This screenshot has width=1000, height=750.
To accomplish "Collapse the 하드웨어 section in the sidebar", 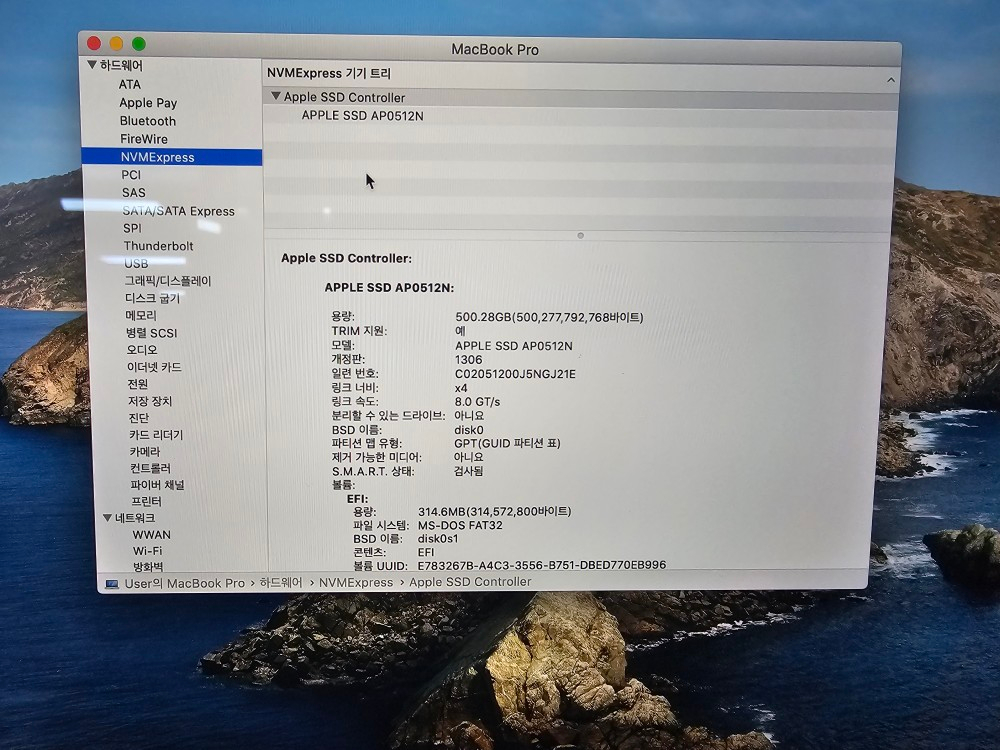I will [x=92, y=66].
